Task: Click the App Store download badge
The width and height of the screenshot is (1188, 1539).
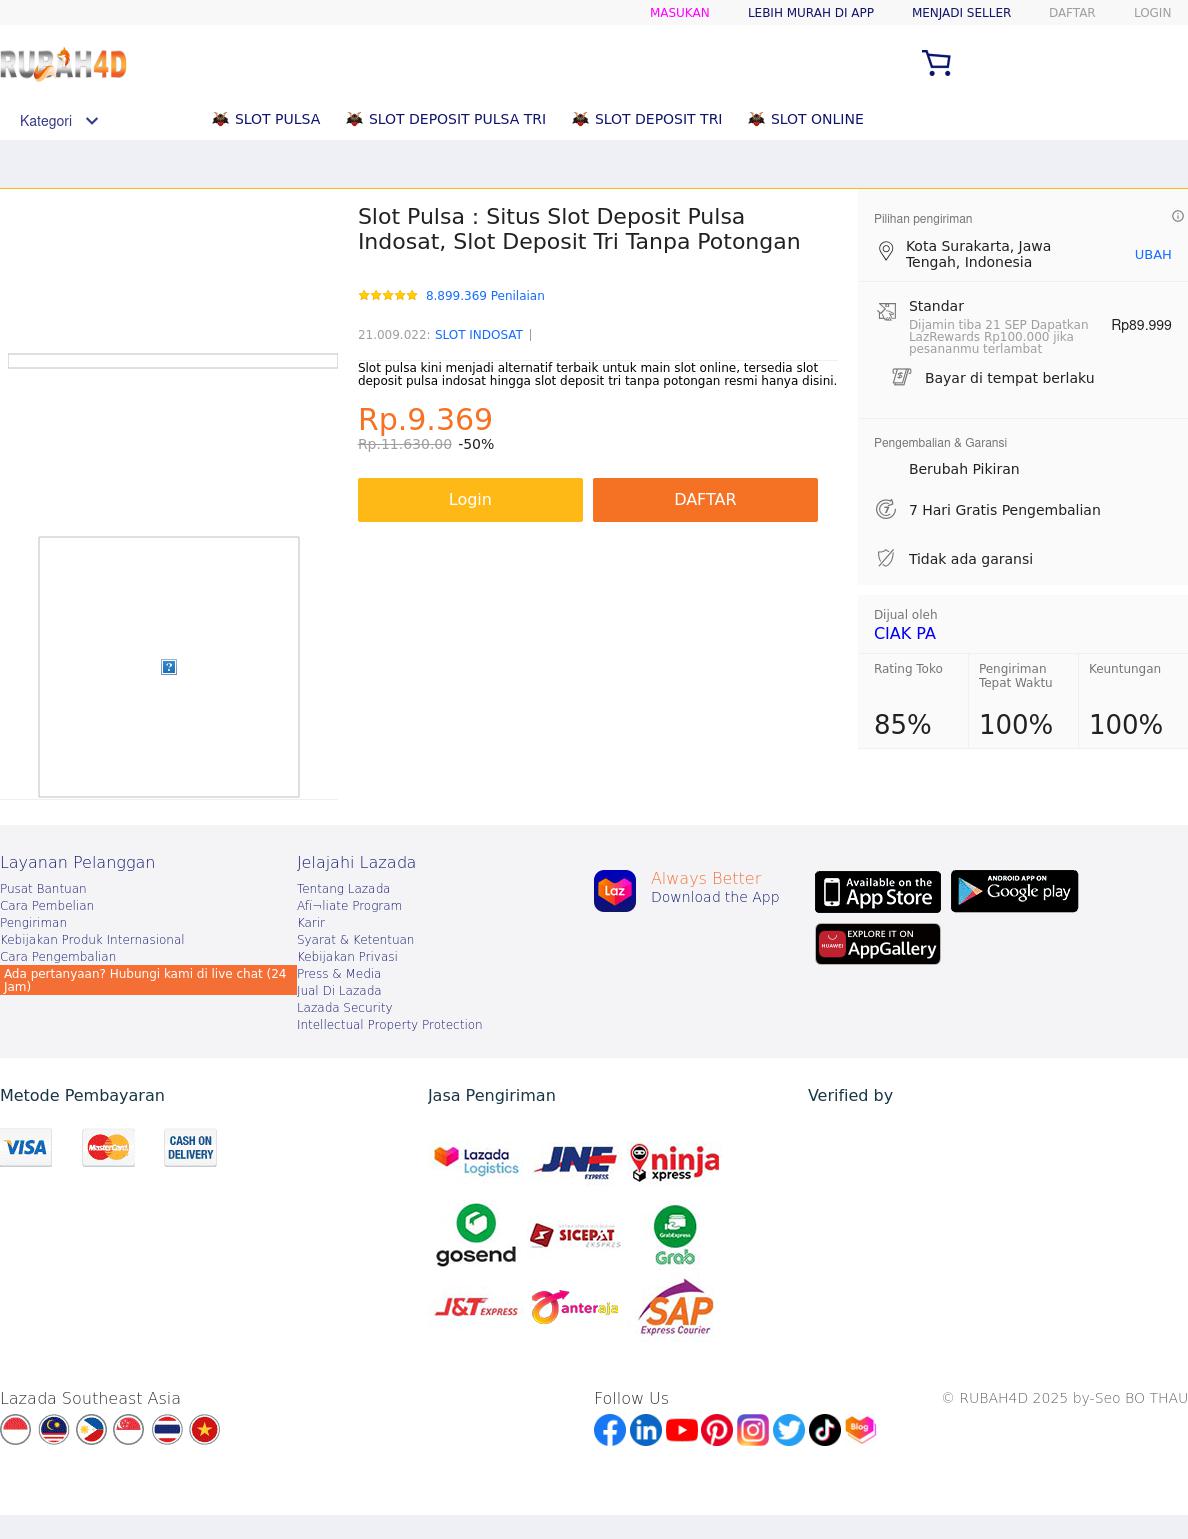Action: 878,892
